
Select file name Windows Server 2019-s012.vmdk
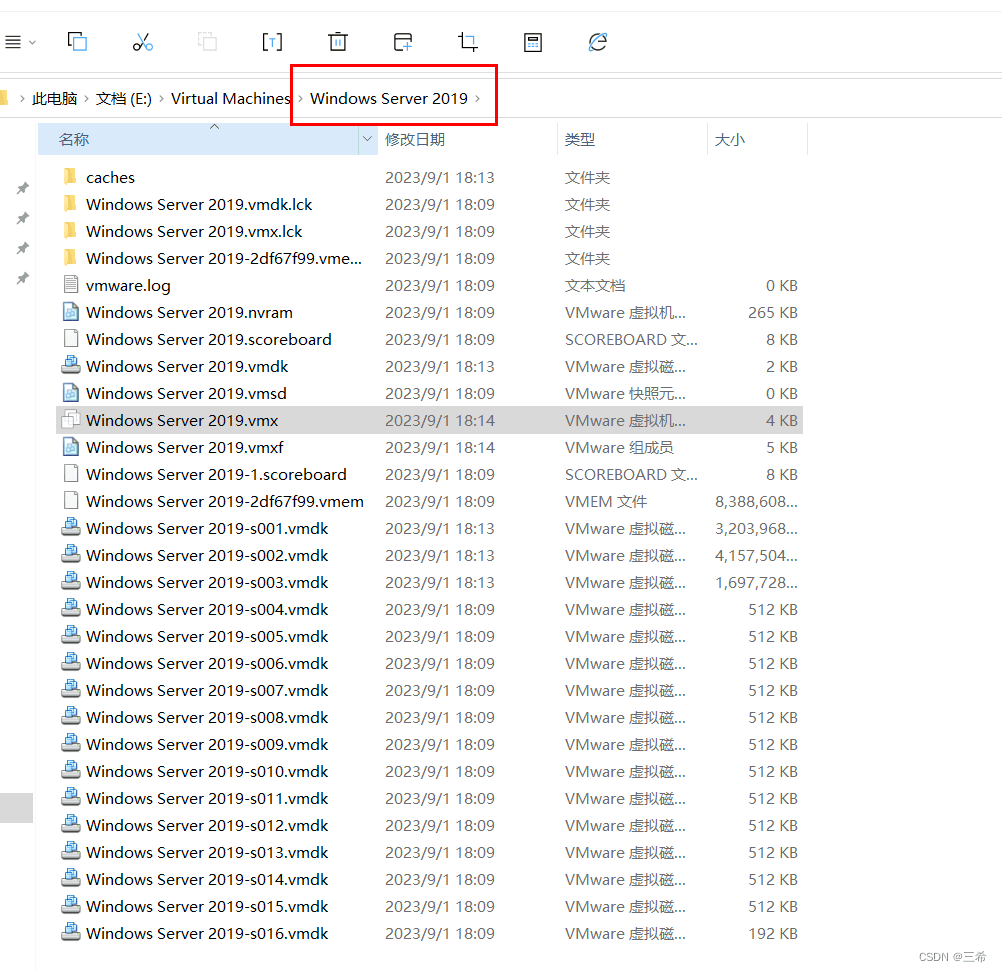207,825
